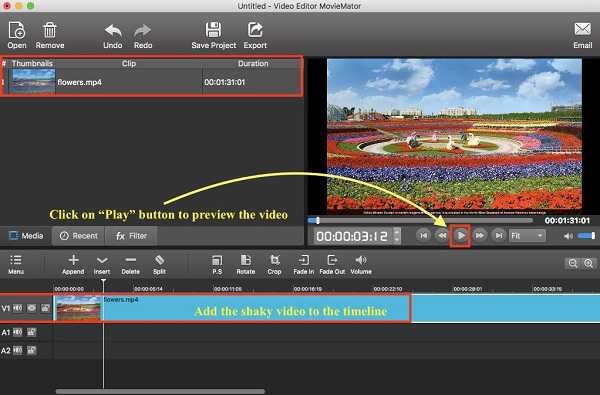Open the timeline Menu
Image resolution: width=600 pixels, height=395 pixels.
point(16,264)
